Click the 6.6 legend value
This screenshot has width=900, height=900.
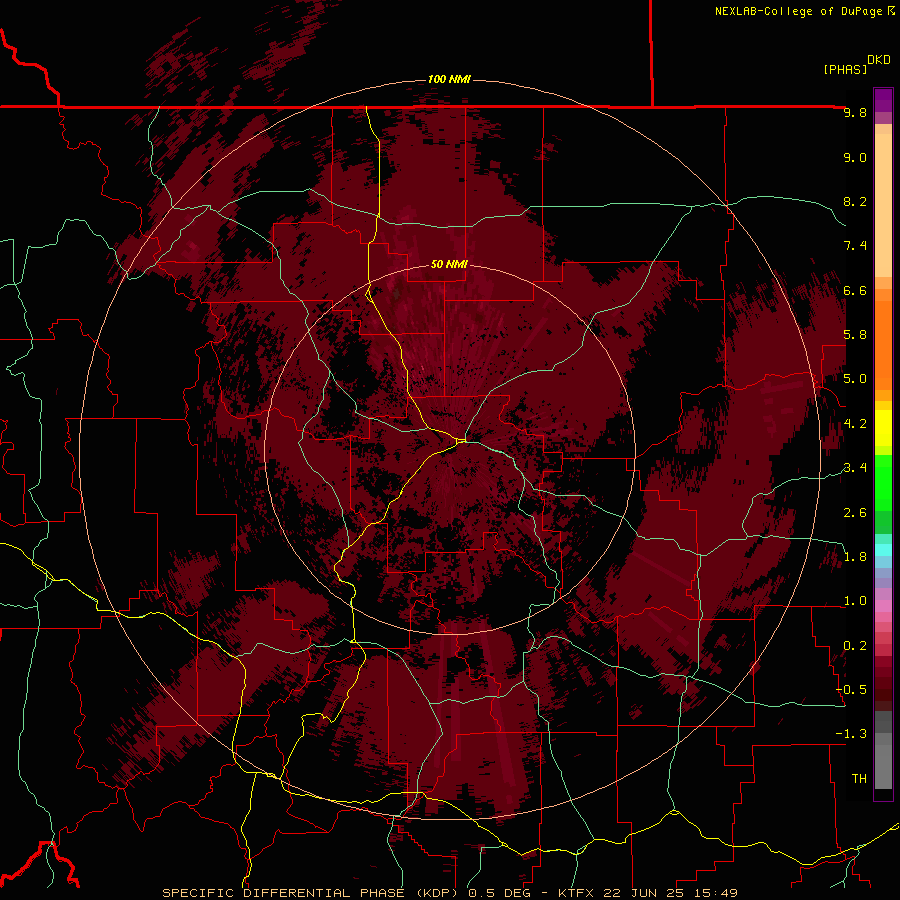(855, 290)
